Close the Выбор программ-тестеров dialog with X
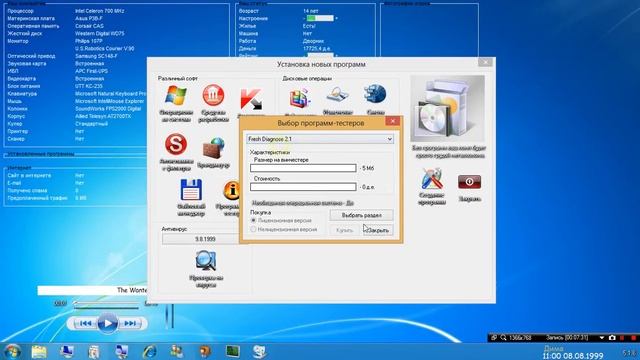The height and width of the screenshot is (360, 640). pyautogui.click(x=393, y=121)
